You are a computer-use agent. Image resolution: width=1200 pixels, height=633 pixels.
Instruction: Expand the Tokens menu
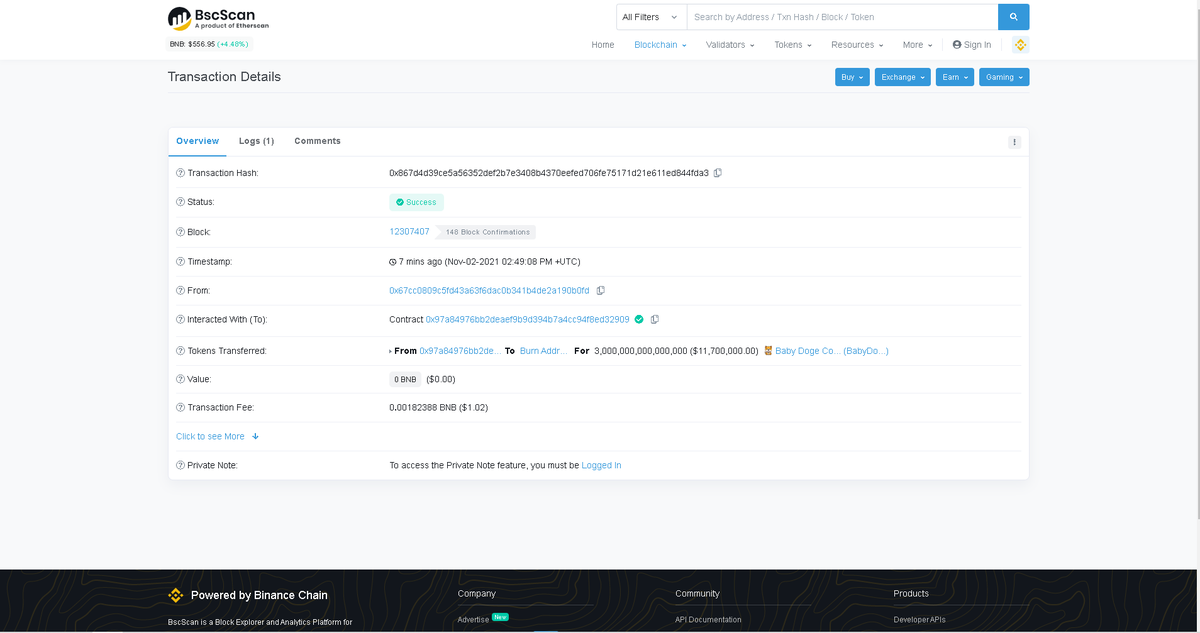[793, 45]
